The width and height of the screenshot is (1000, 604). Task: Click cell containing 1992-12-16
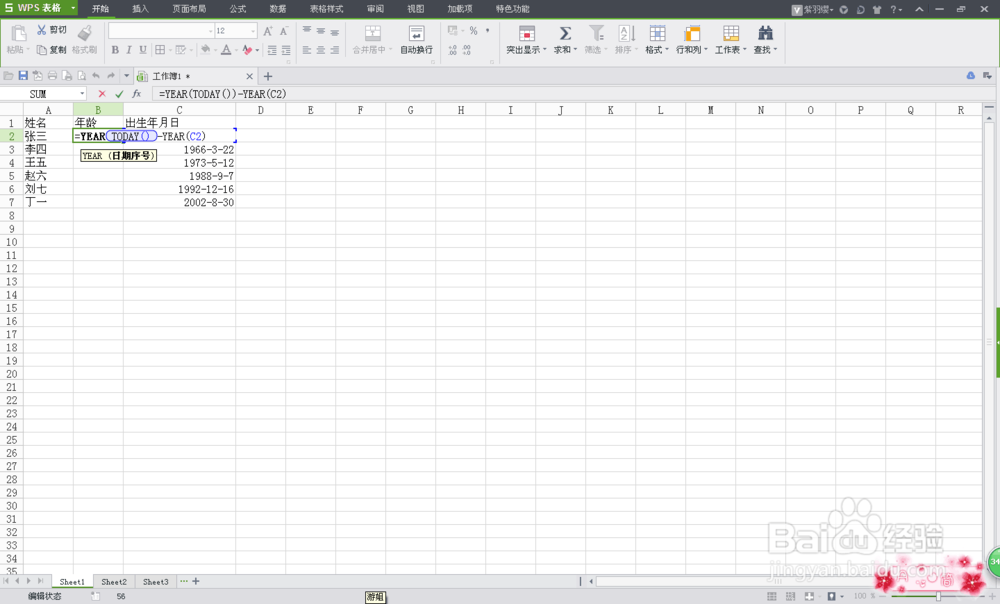(x=179, y=189)
